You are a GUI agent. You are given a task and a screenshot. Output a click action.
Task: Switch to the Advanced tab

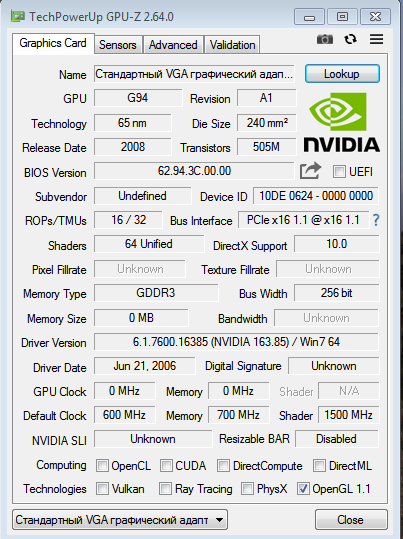[173, 45]
